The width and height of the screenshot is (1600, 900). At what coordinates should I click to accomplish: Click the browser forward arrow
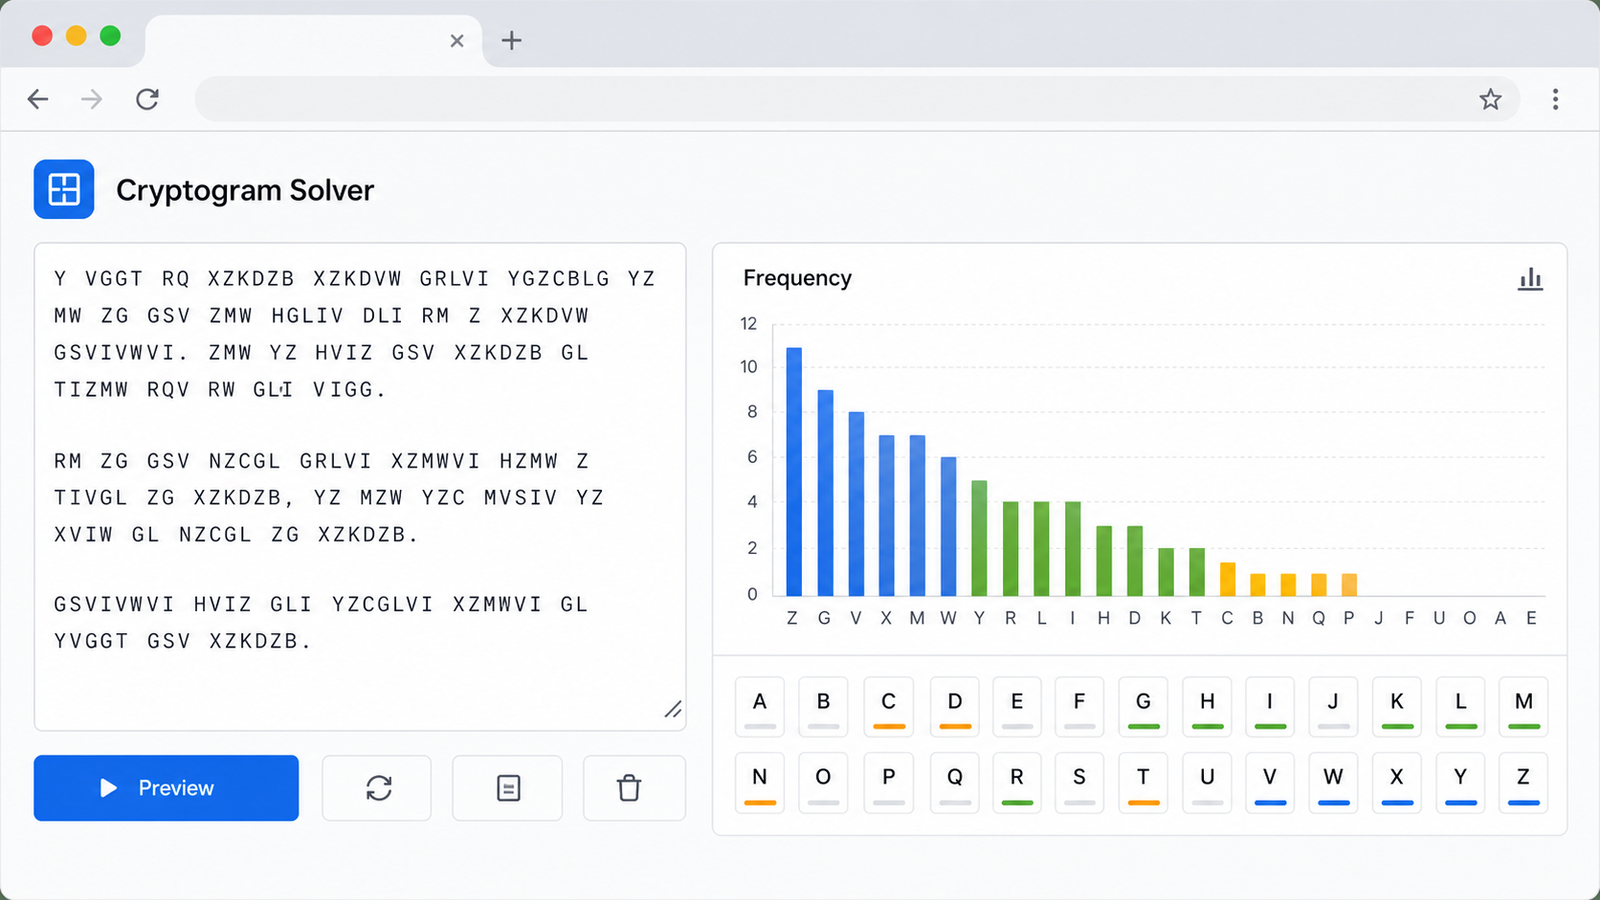92,99
